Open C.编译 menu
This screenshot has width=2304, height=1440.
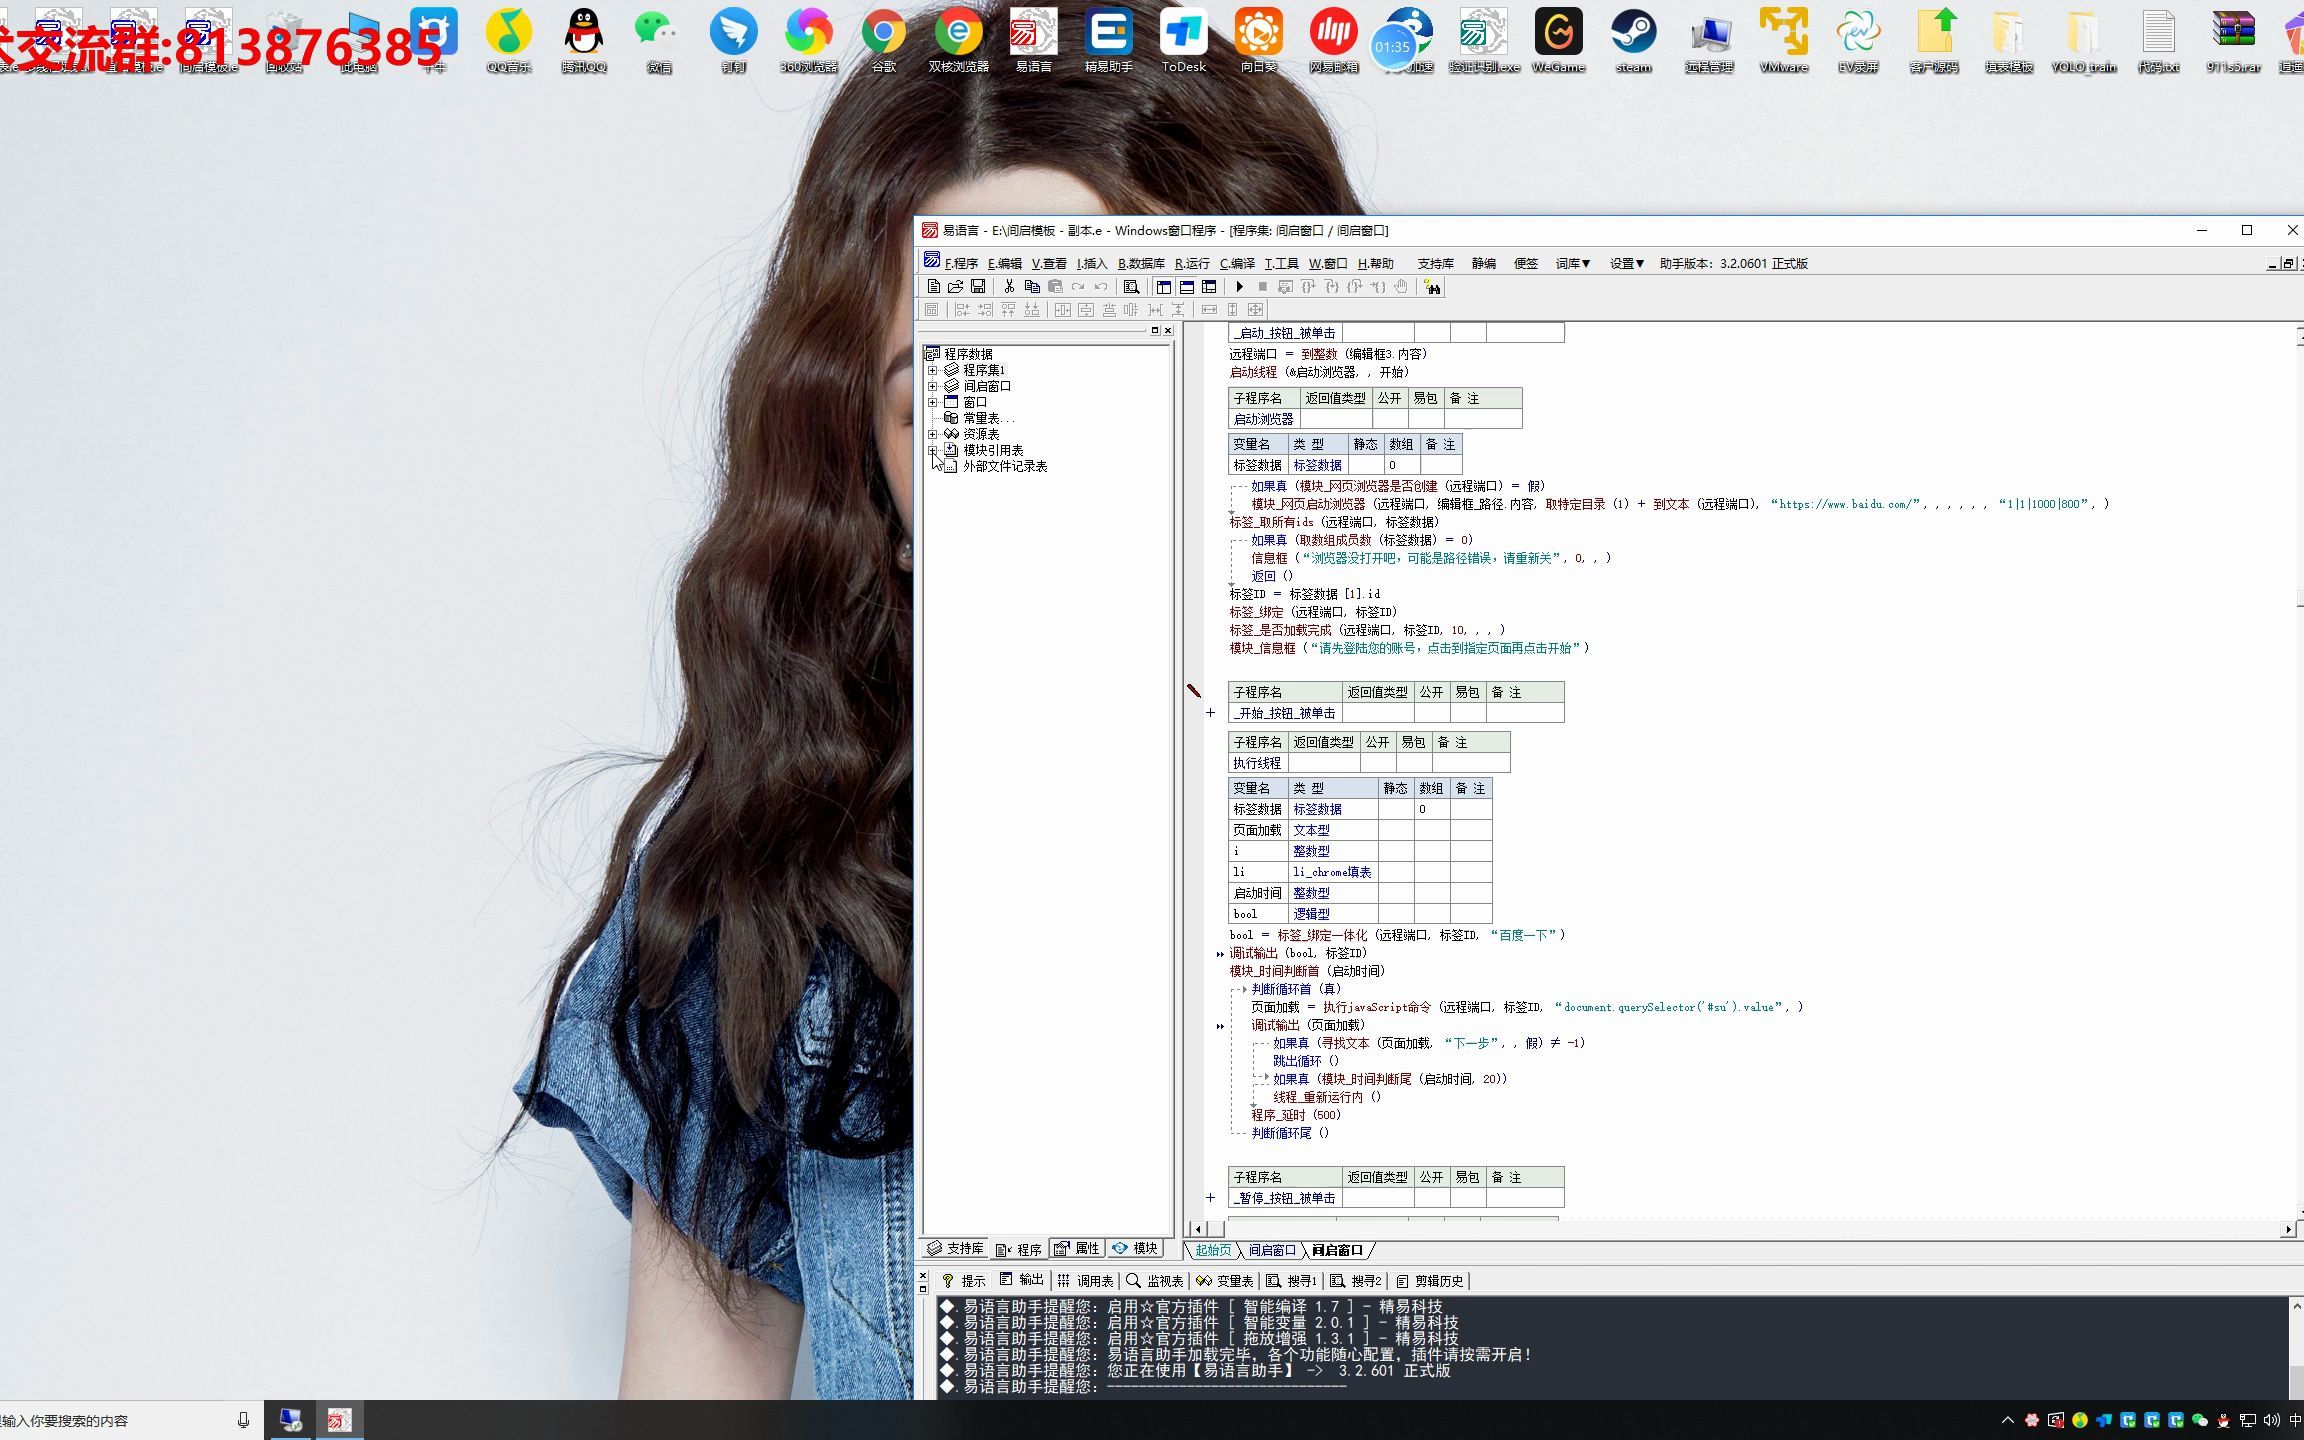1237,264
